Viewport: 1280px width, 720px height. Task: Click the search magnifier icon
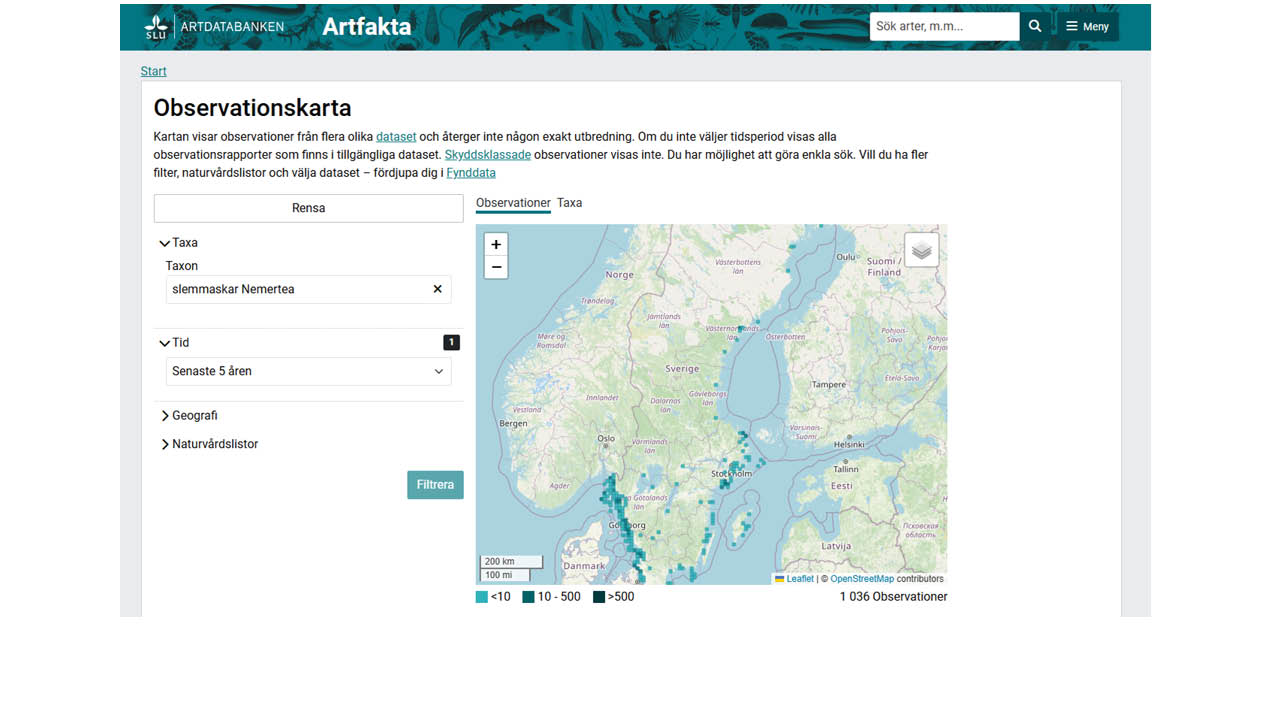[1035, 27]
